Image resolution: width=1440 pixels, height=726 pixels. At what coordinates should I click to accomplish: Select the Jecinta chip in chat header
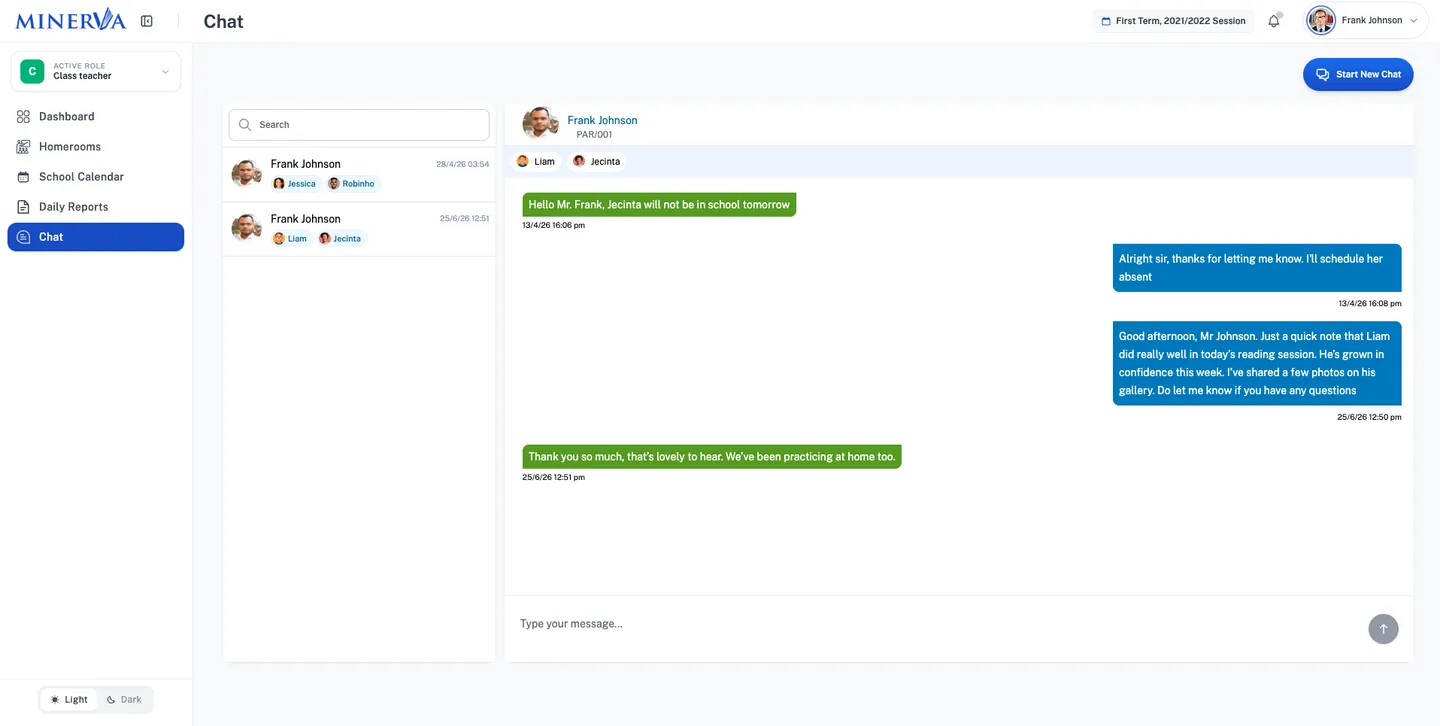(597, 161)
